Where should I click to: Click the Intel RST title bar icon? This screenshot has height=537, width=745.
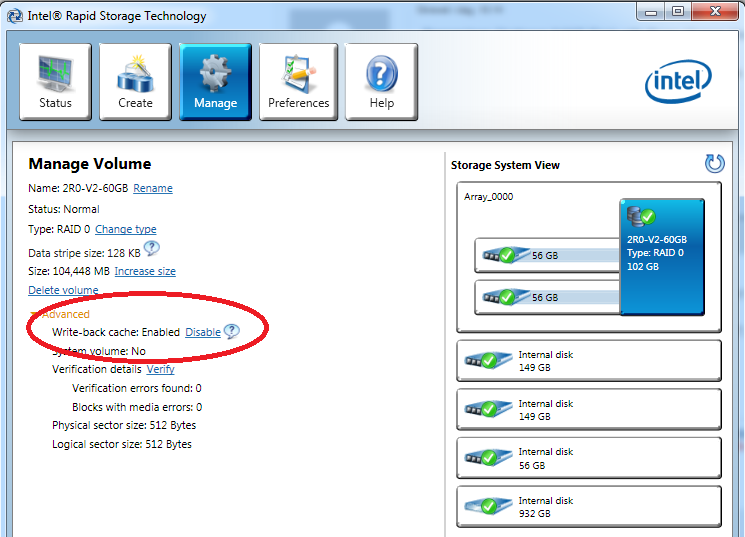pos(15,16)
